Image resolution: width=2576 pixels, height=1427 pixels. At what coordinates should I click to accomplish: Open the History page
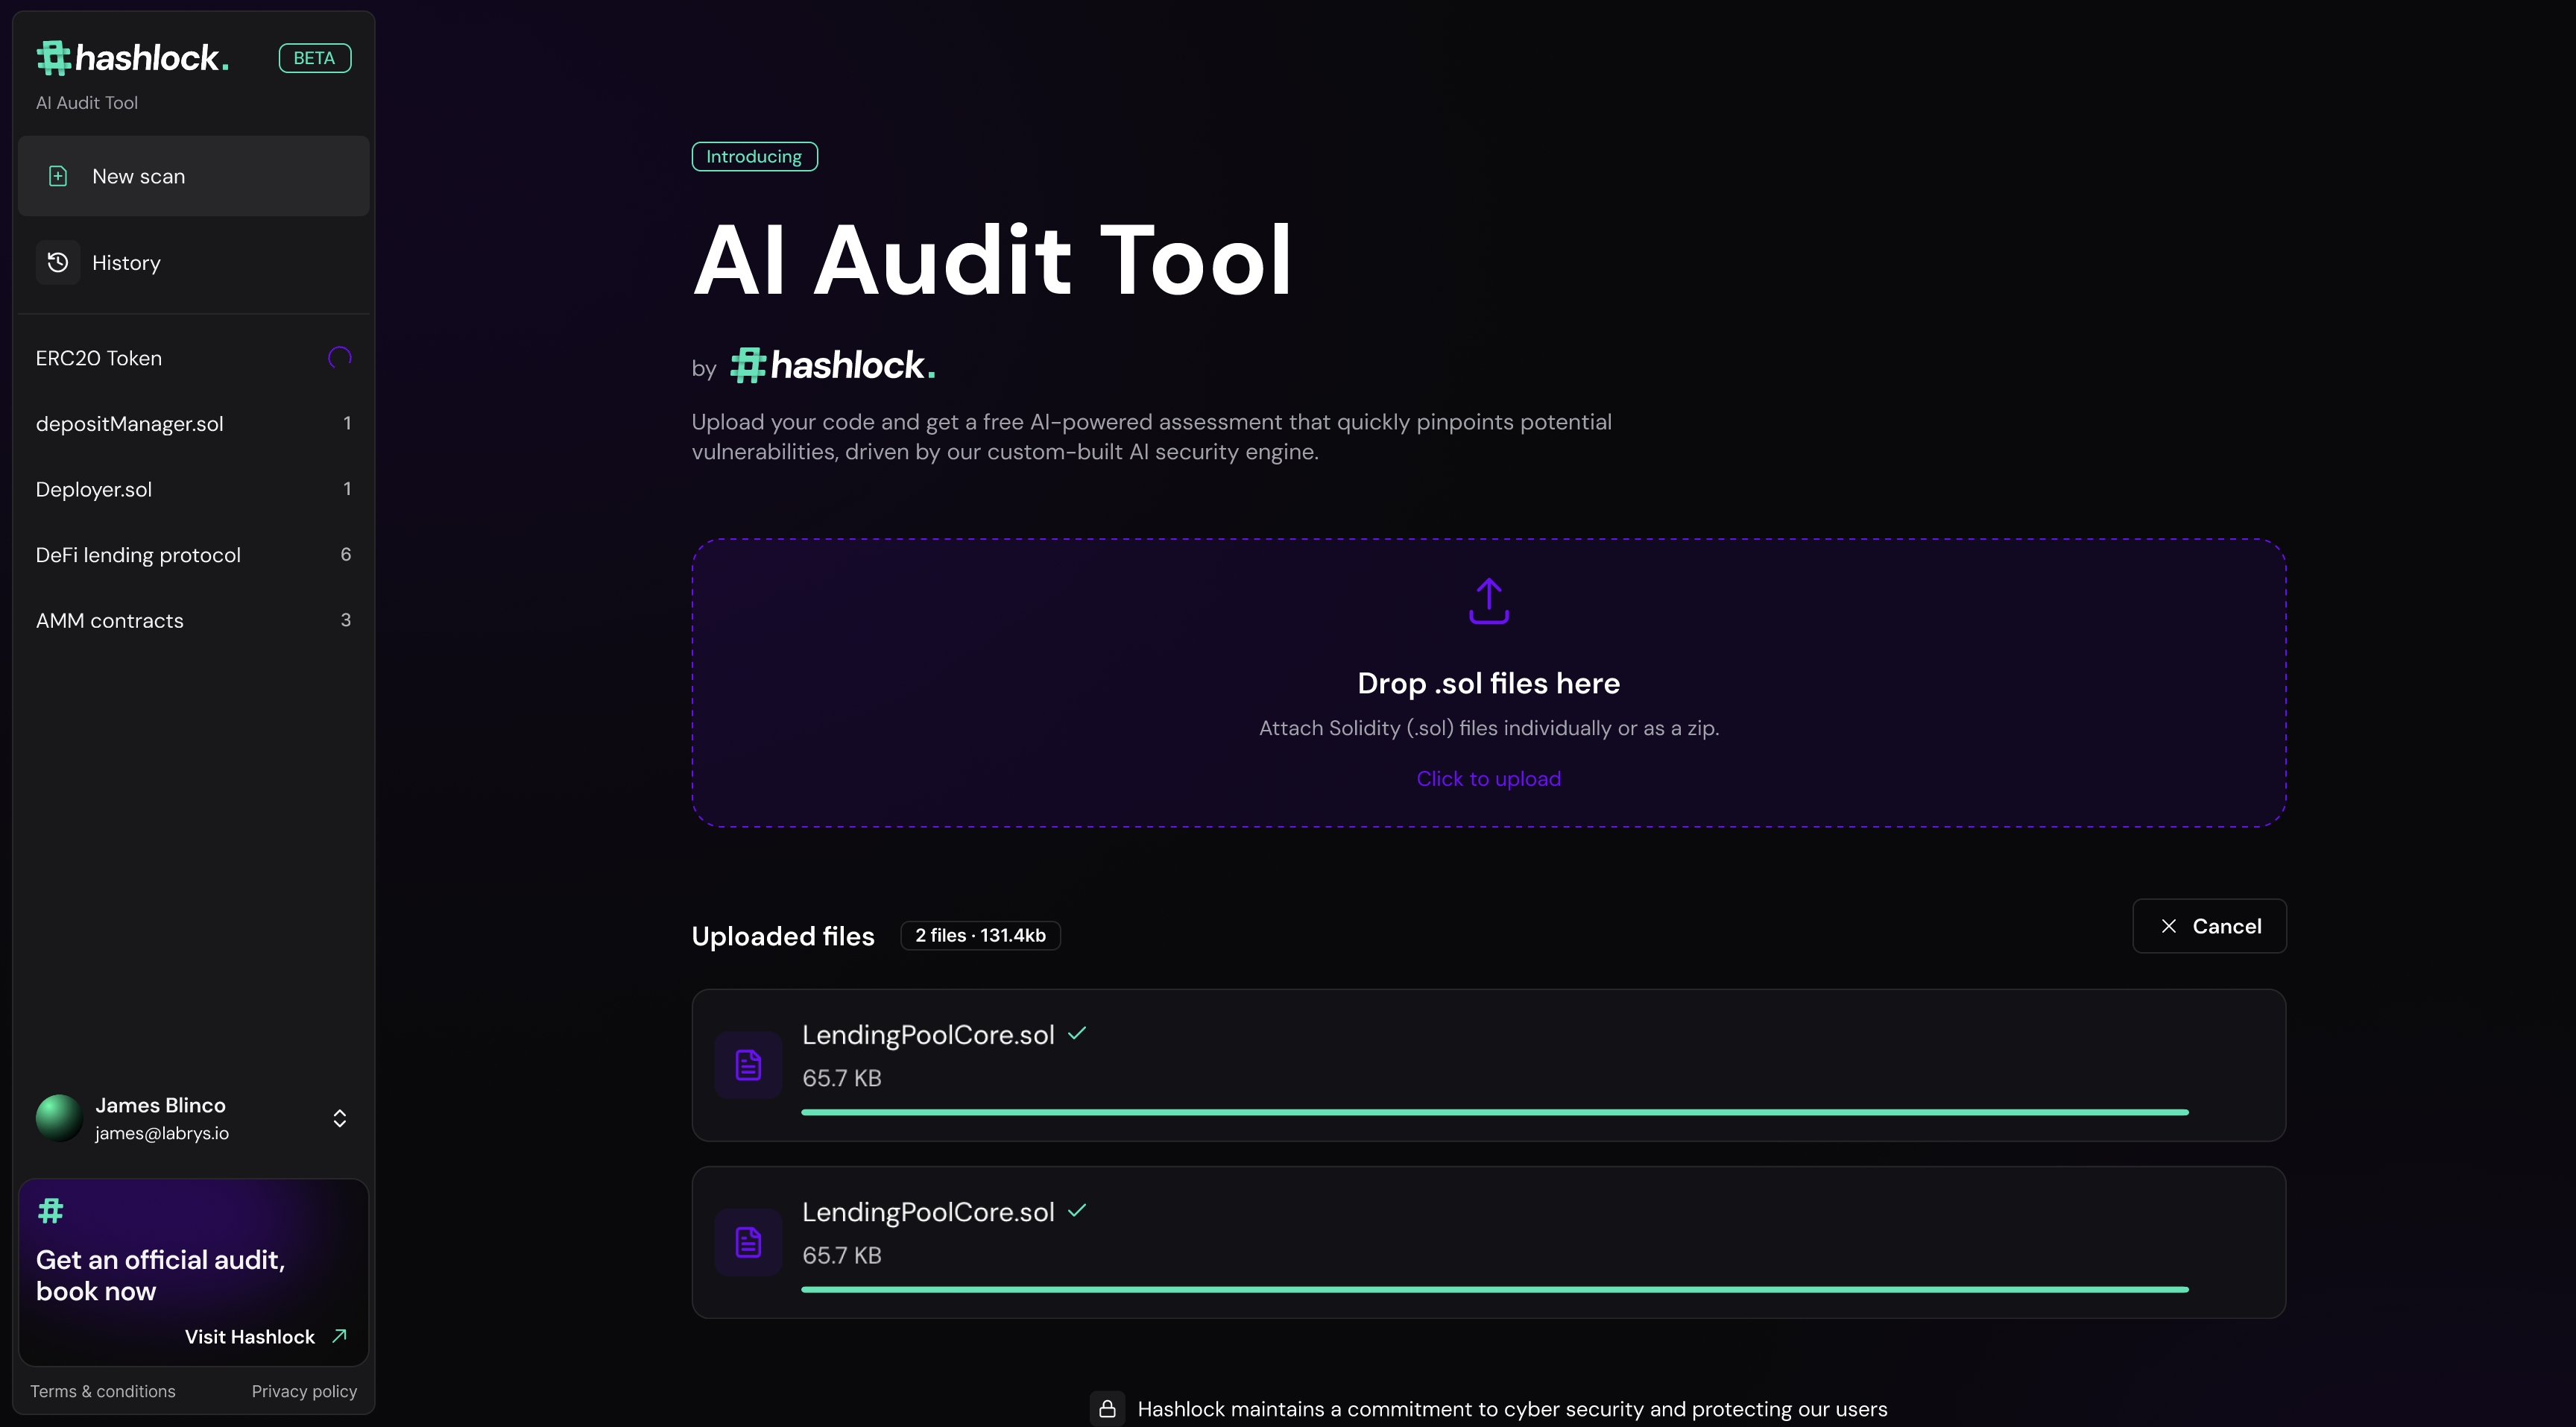click(x=194, y=262)
